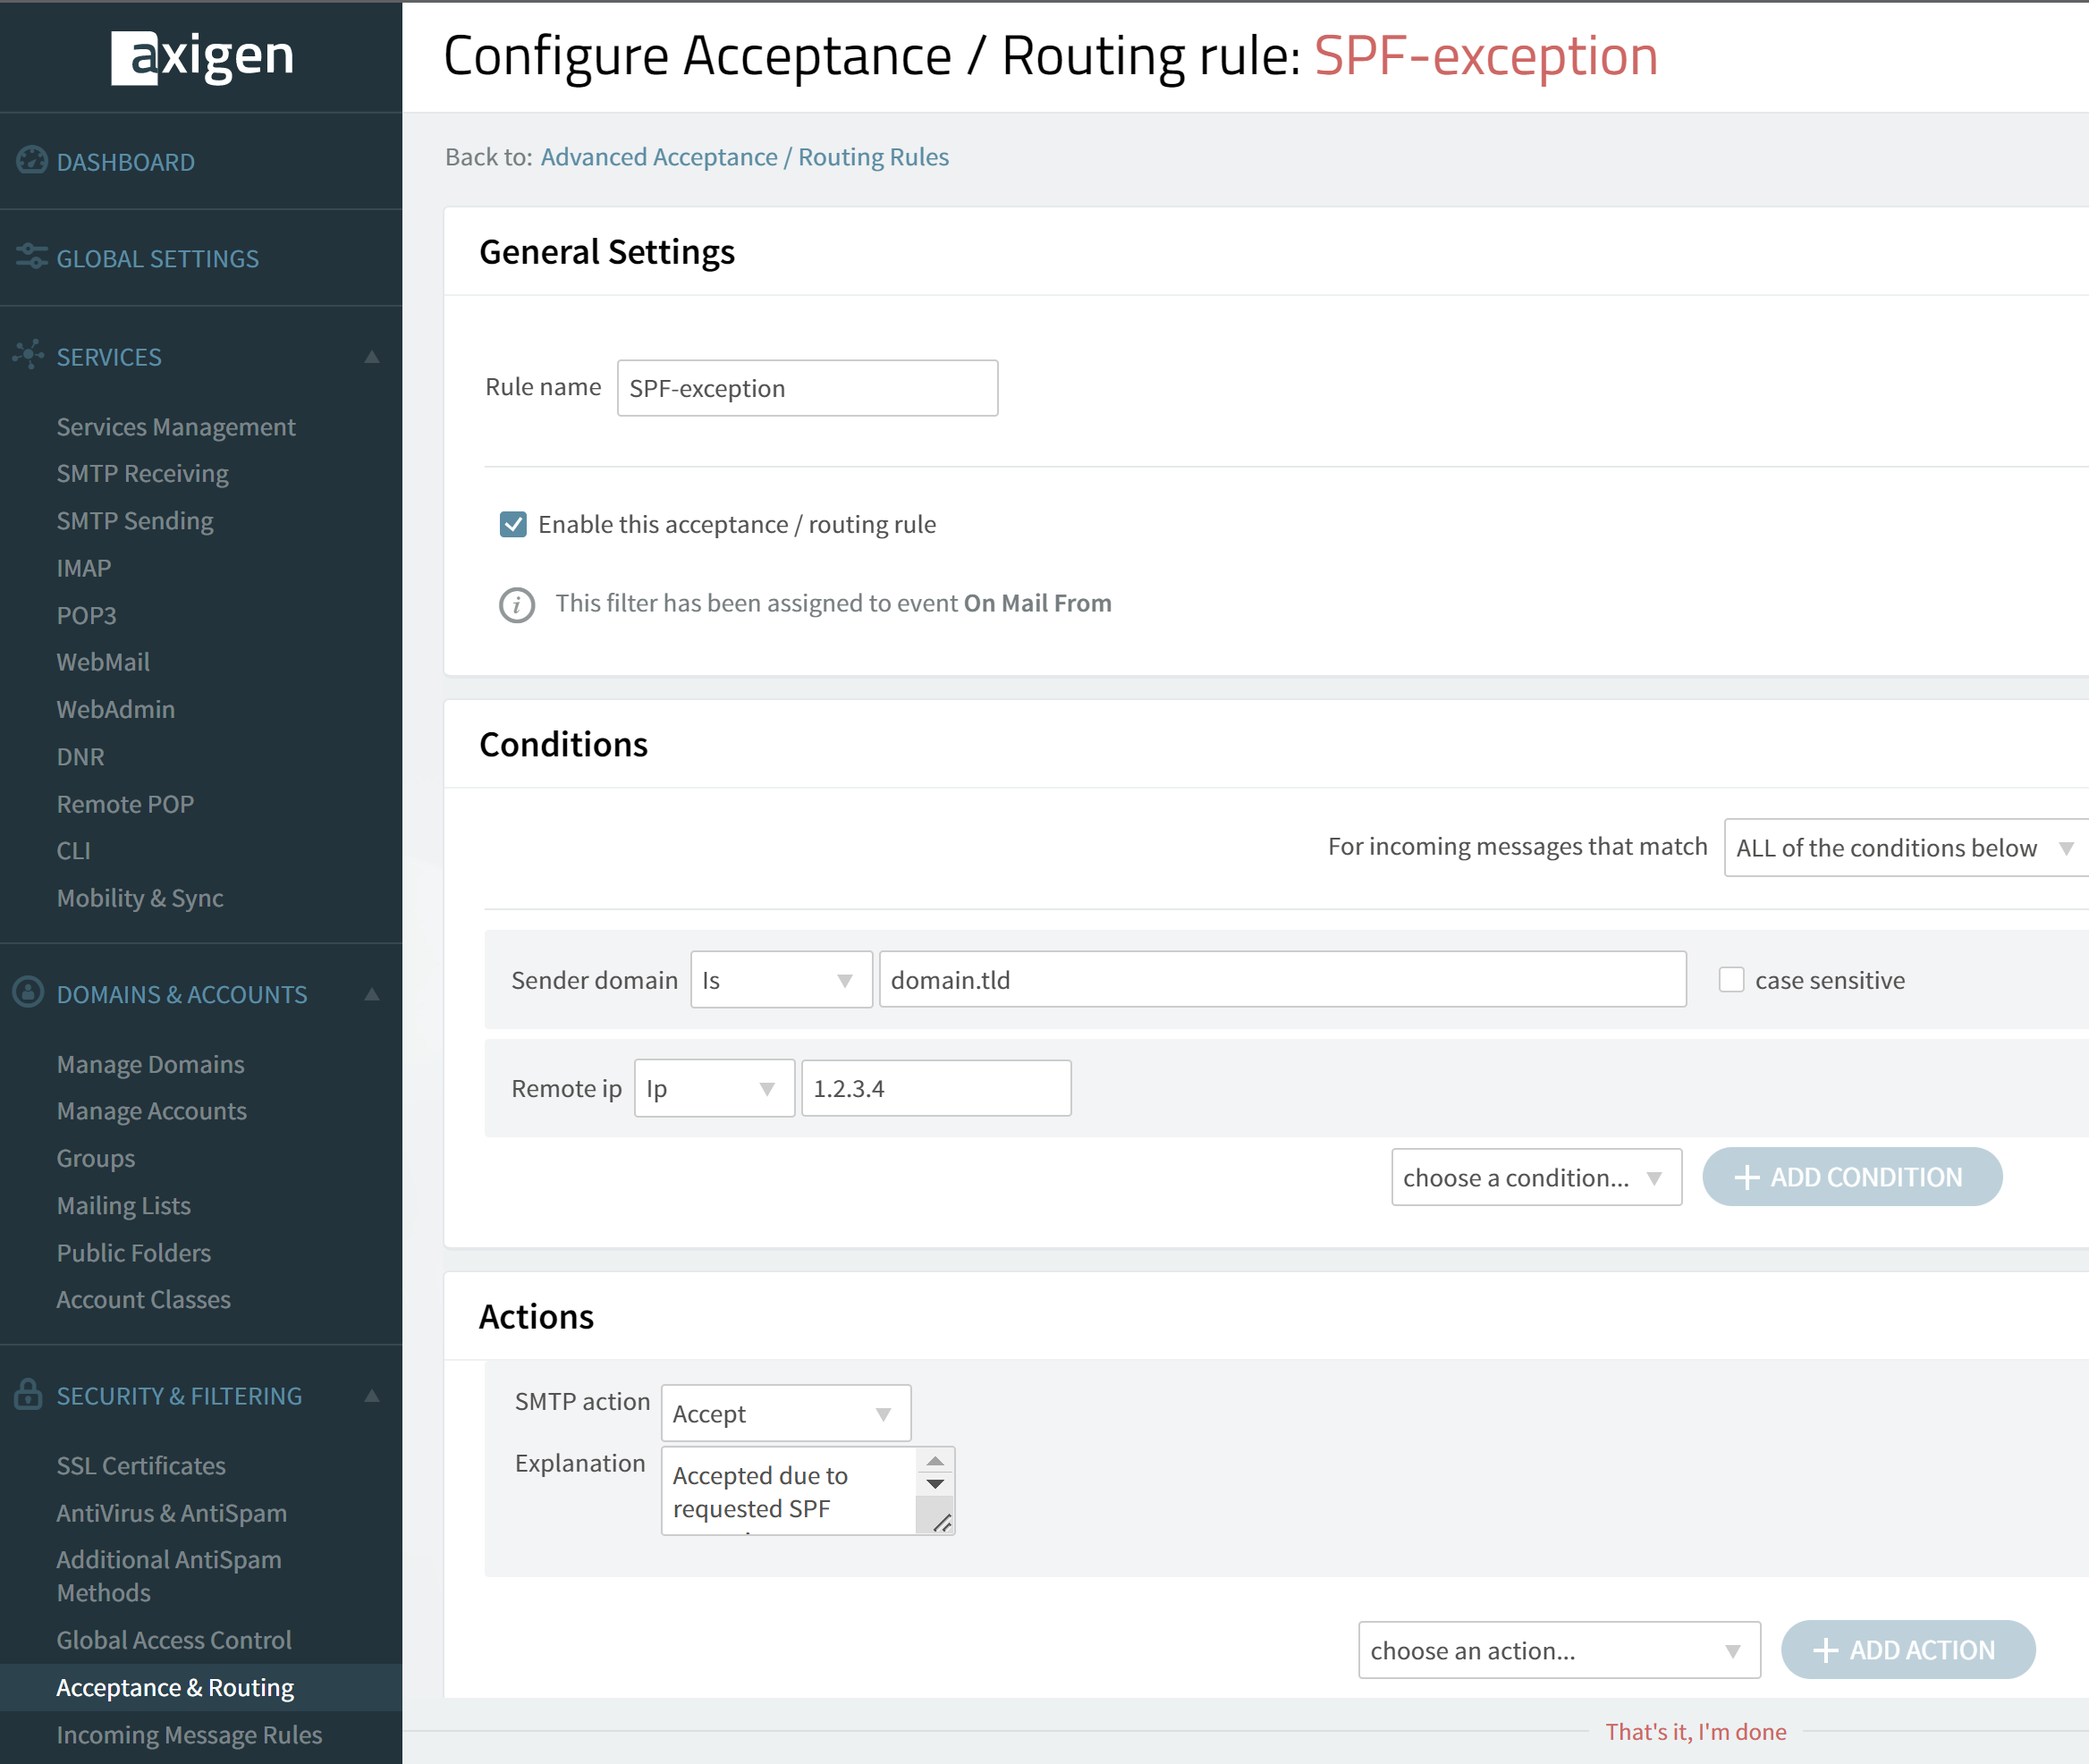Click the info icon beside filter event note
Image resolution: width=2089 pixels, height=1764 pixels.
(517, 604)
